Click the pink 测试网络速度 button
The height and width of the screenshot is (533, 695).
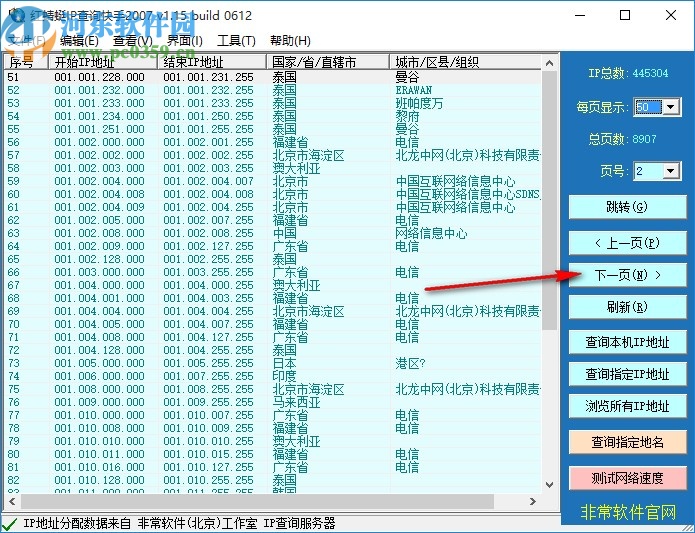click(627, 478)
